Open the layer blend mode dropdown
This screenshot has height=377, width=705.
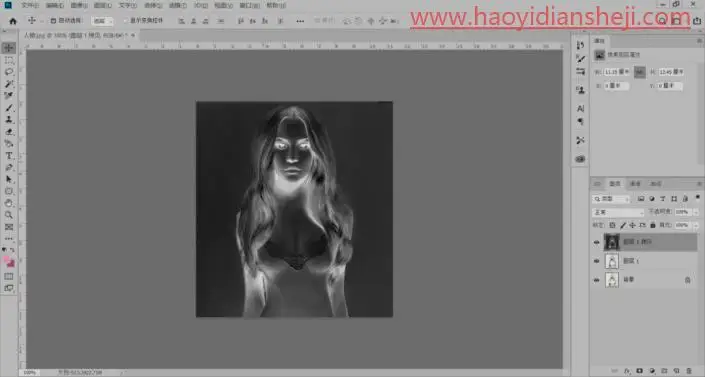[x=619, y=212]
